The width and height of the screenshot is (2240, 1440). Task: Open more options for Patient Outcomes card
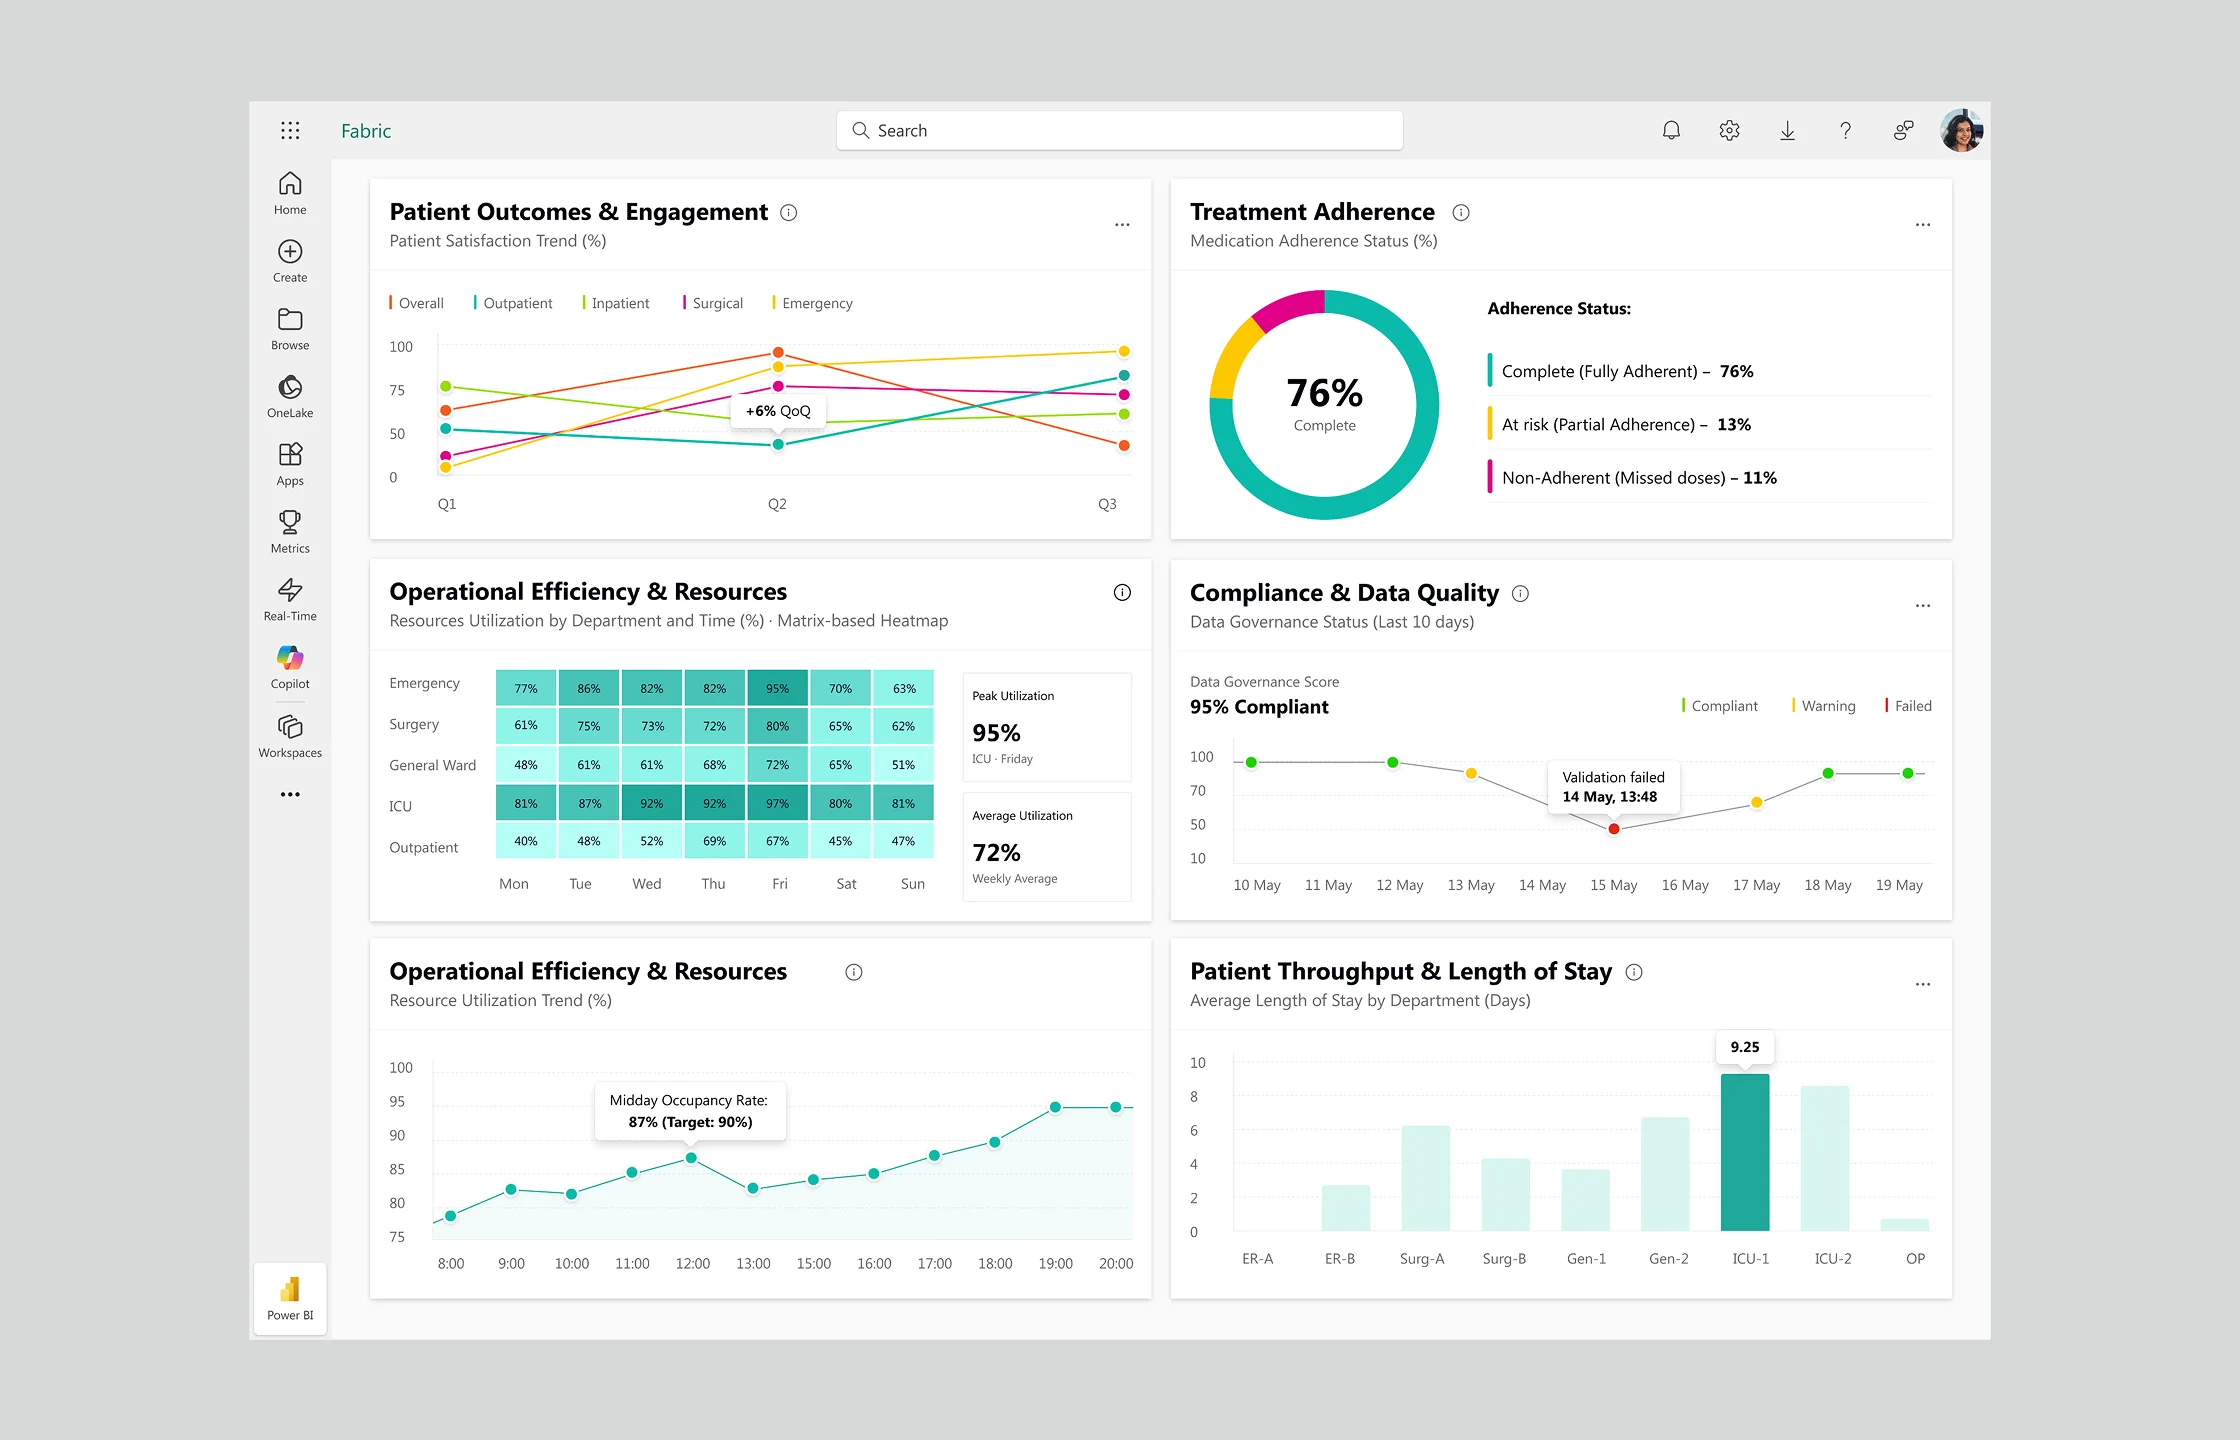[x=1122, y=225]
